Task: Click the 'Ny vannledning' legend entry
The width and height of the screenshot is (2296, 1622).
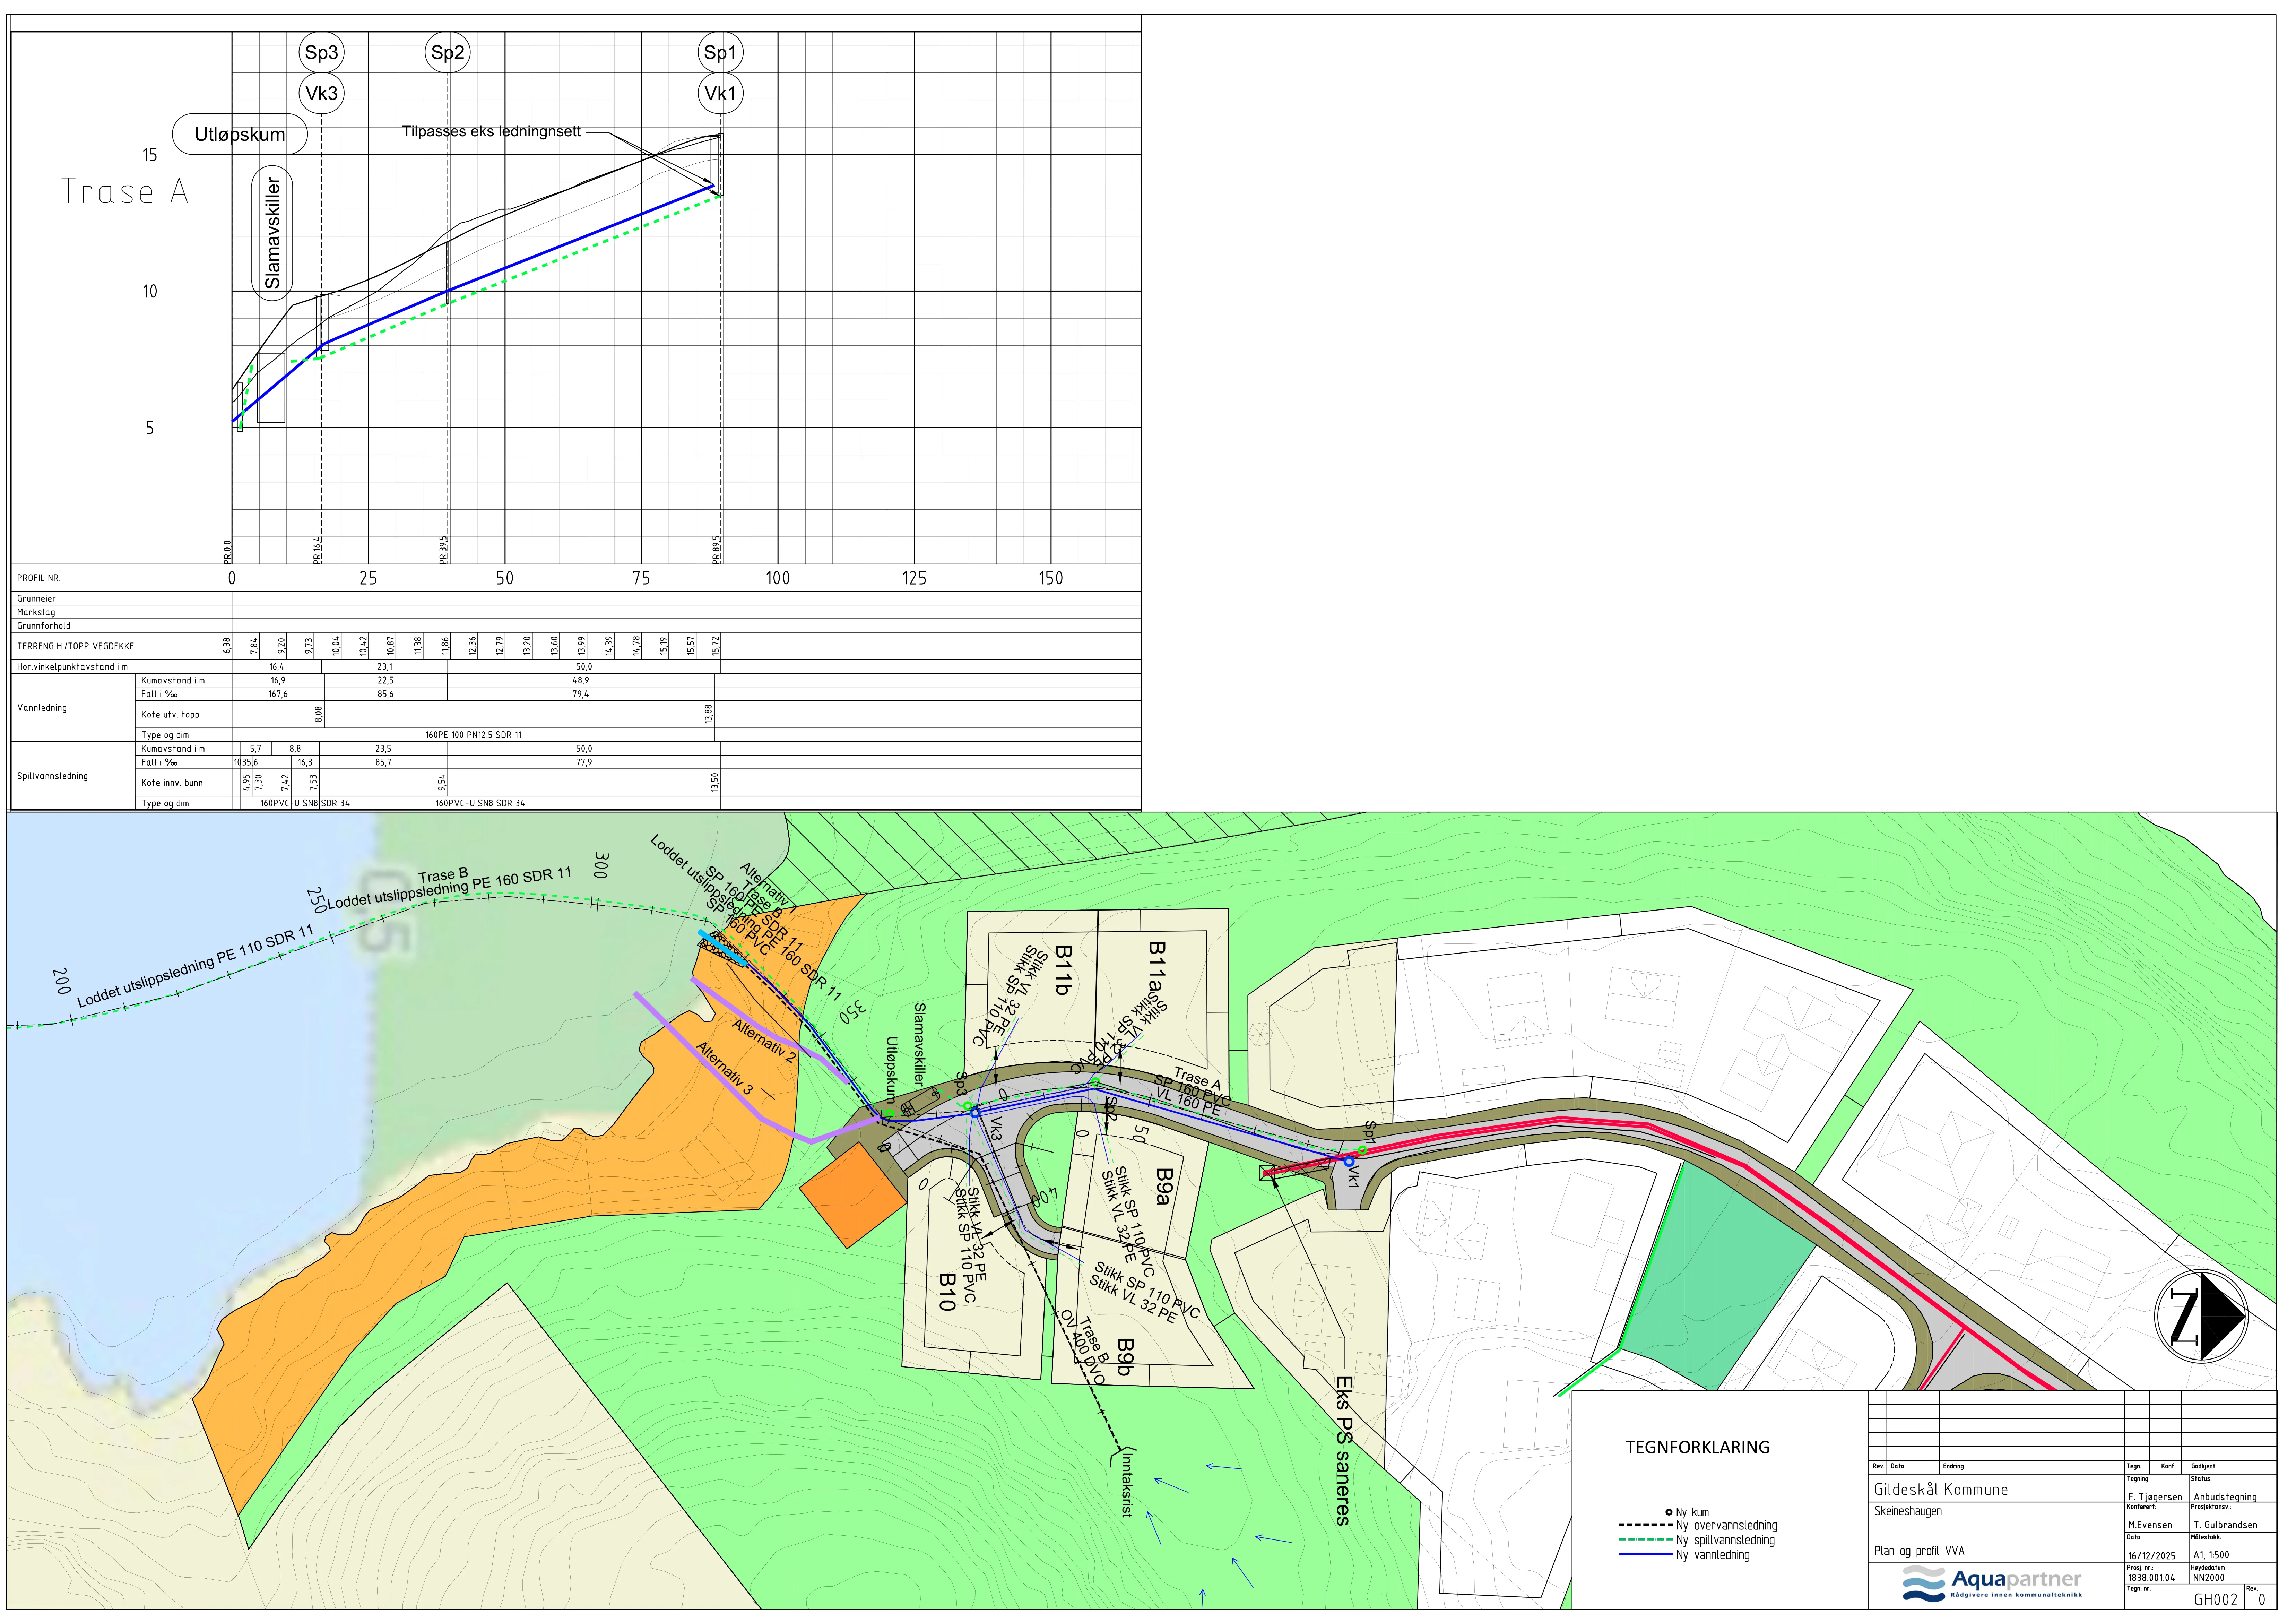Action: pyautogui.click(x=1684, y=1555)
